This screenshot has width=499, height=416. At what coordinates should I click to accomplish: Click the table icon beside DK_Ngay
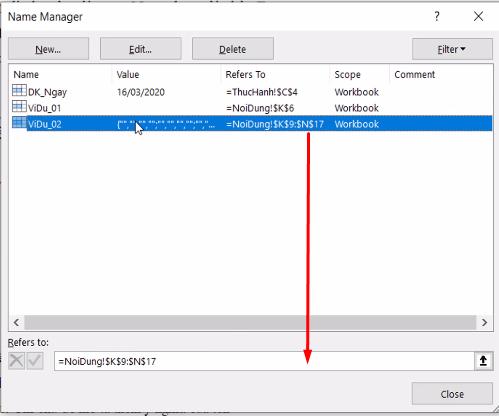[19, 90]
